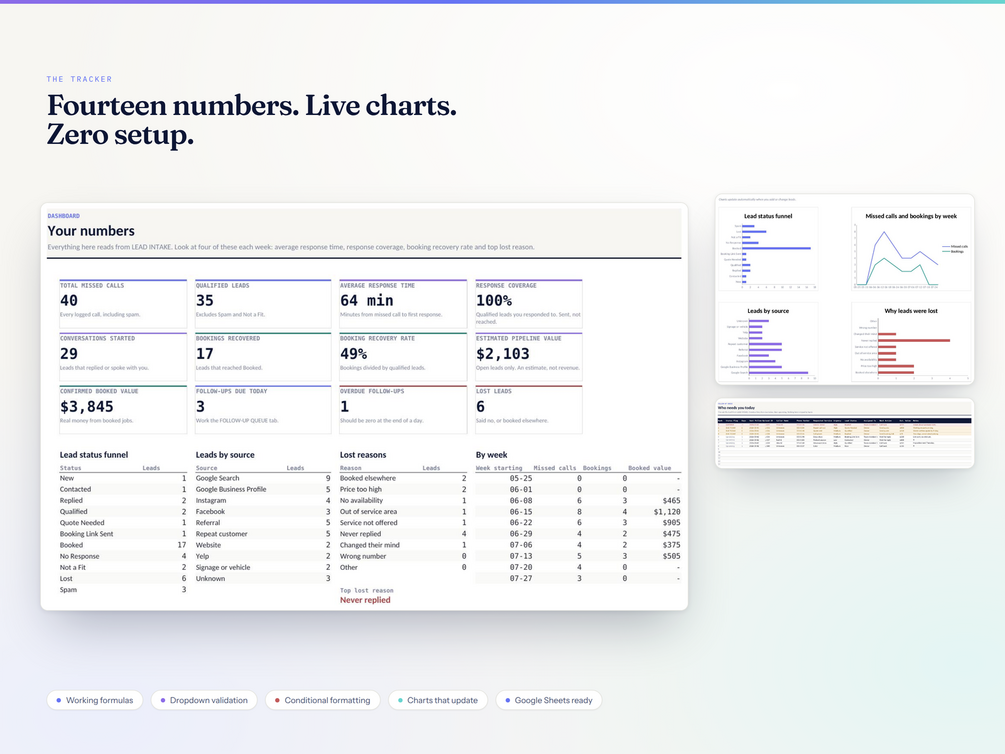Click the 'Never replied' reason table row

coord(403,533)
